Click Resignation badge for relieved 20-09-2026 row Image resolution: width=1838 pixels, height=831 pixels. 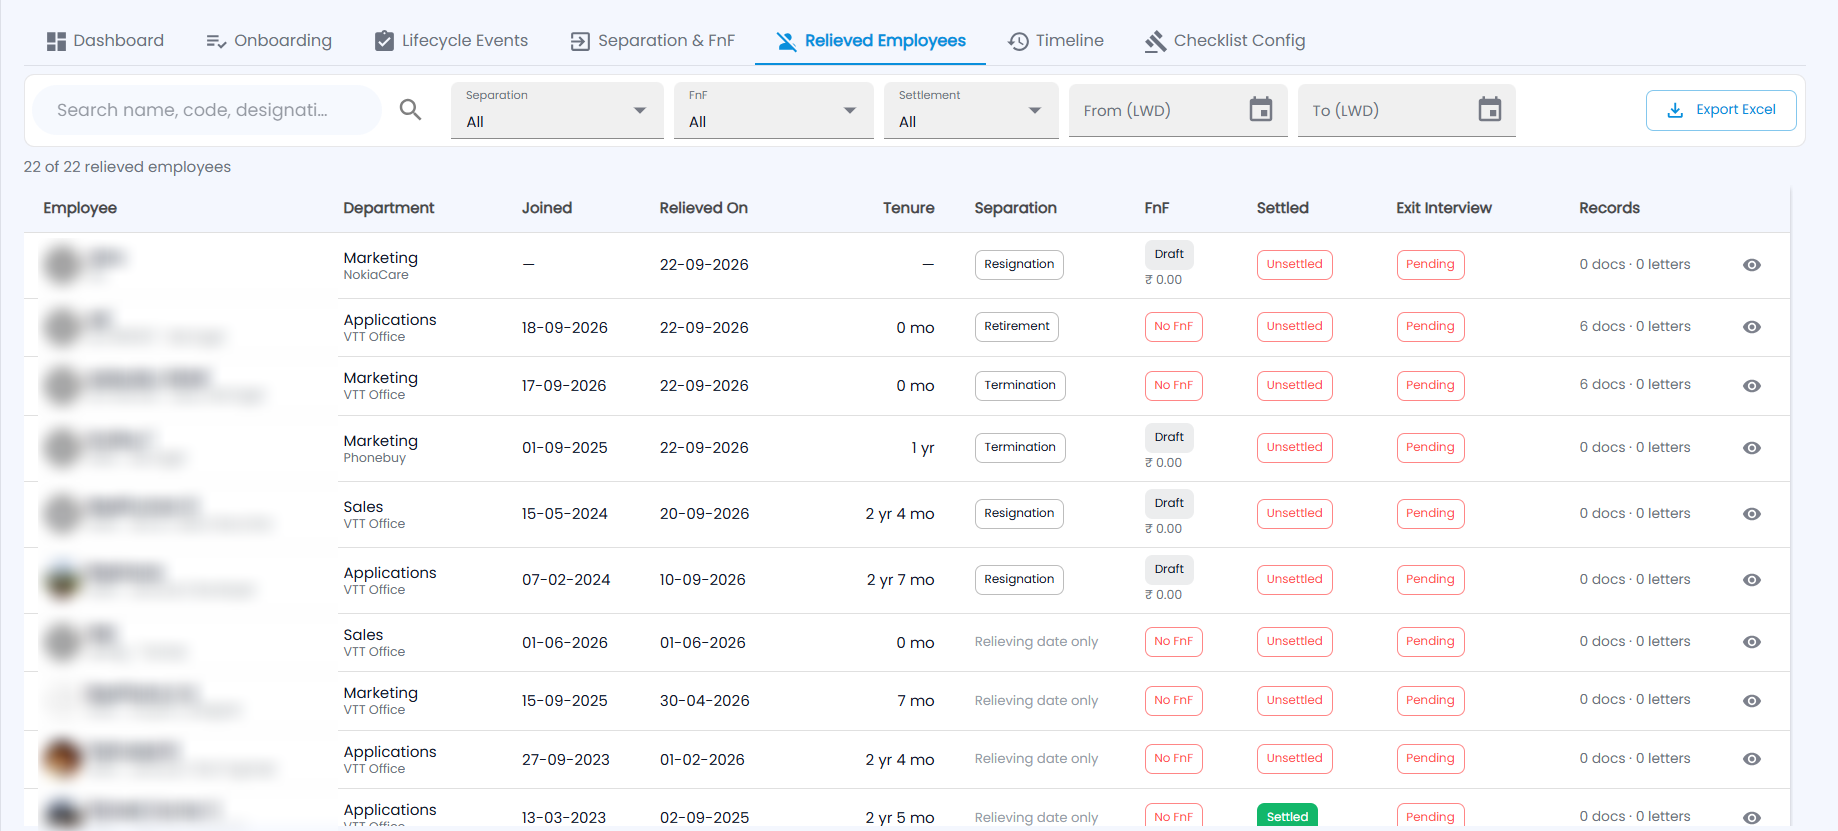[x=1019, y=514]
